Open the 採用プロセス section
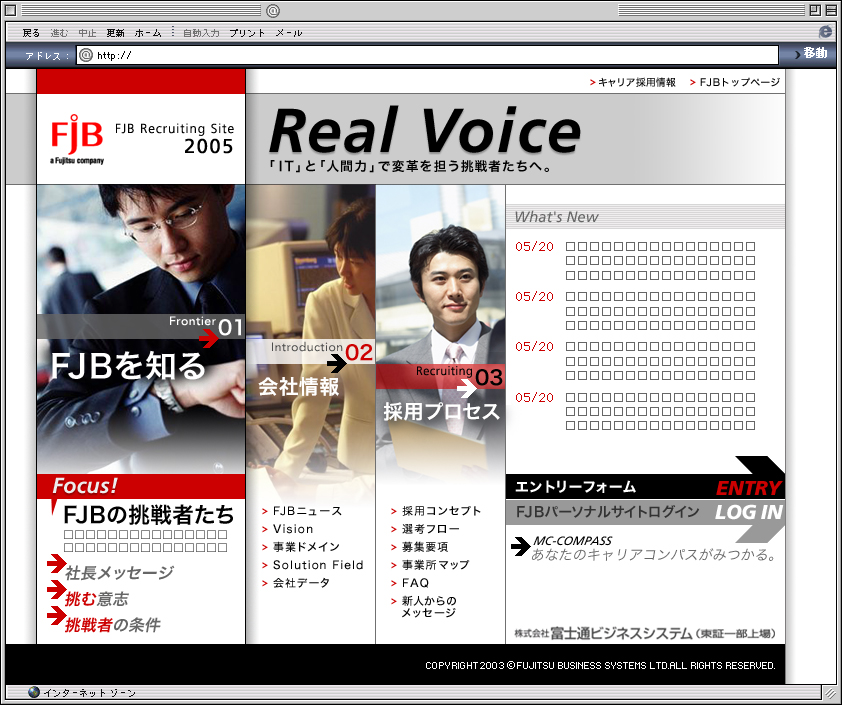The height and width of the screenshot is (705, 842). pyautogui.click(x=441, y=412)
